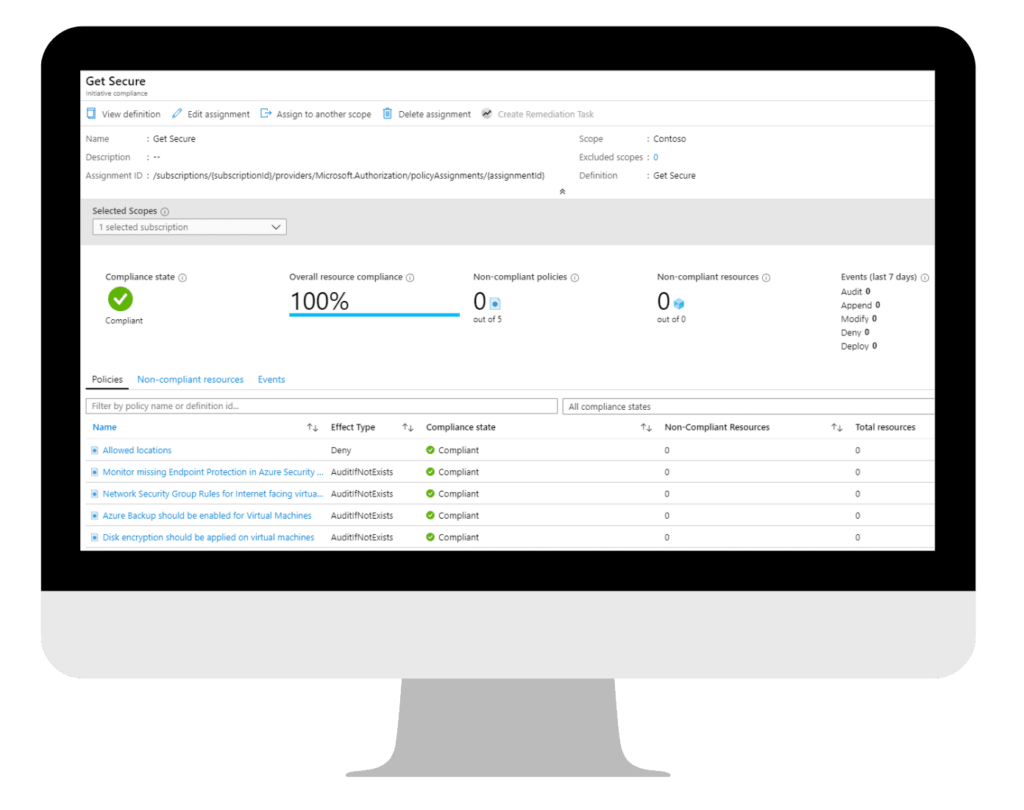
Task: Click the blue compliance progress bar under 100%
Action: click(x=373, y=315)
